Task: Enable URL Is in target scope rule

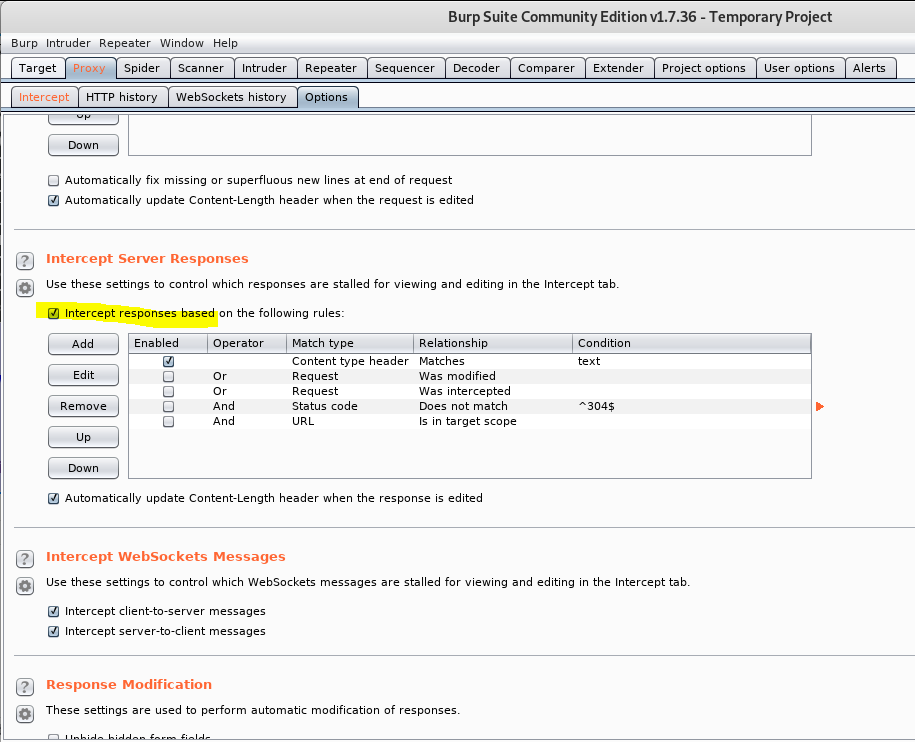Action: (169, 422)
